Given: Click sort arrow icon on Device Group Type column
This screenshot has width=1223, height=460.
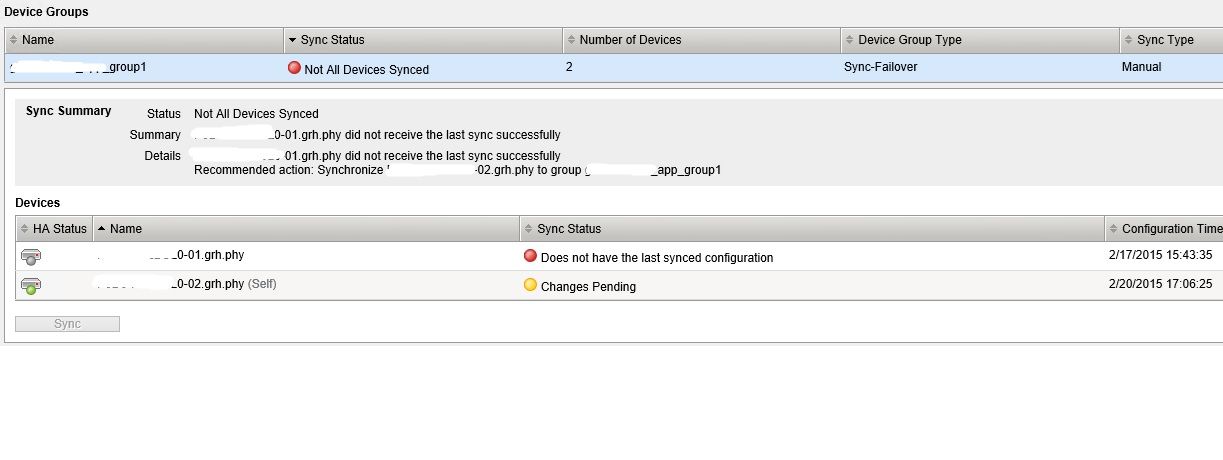Looking at the screenshot, I should [x=849, y=40].
